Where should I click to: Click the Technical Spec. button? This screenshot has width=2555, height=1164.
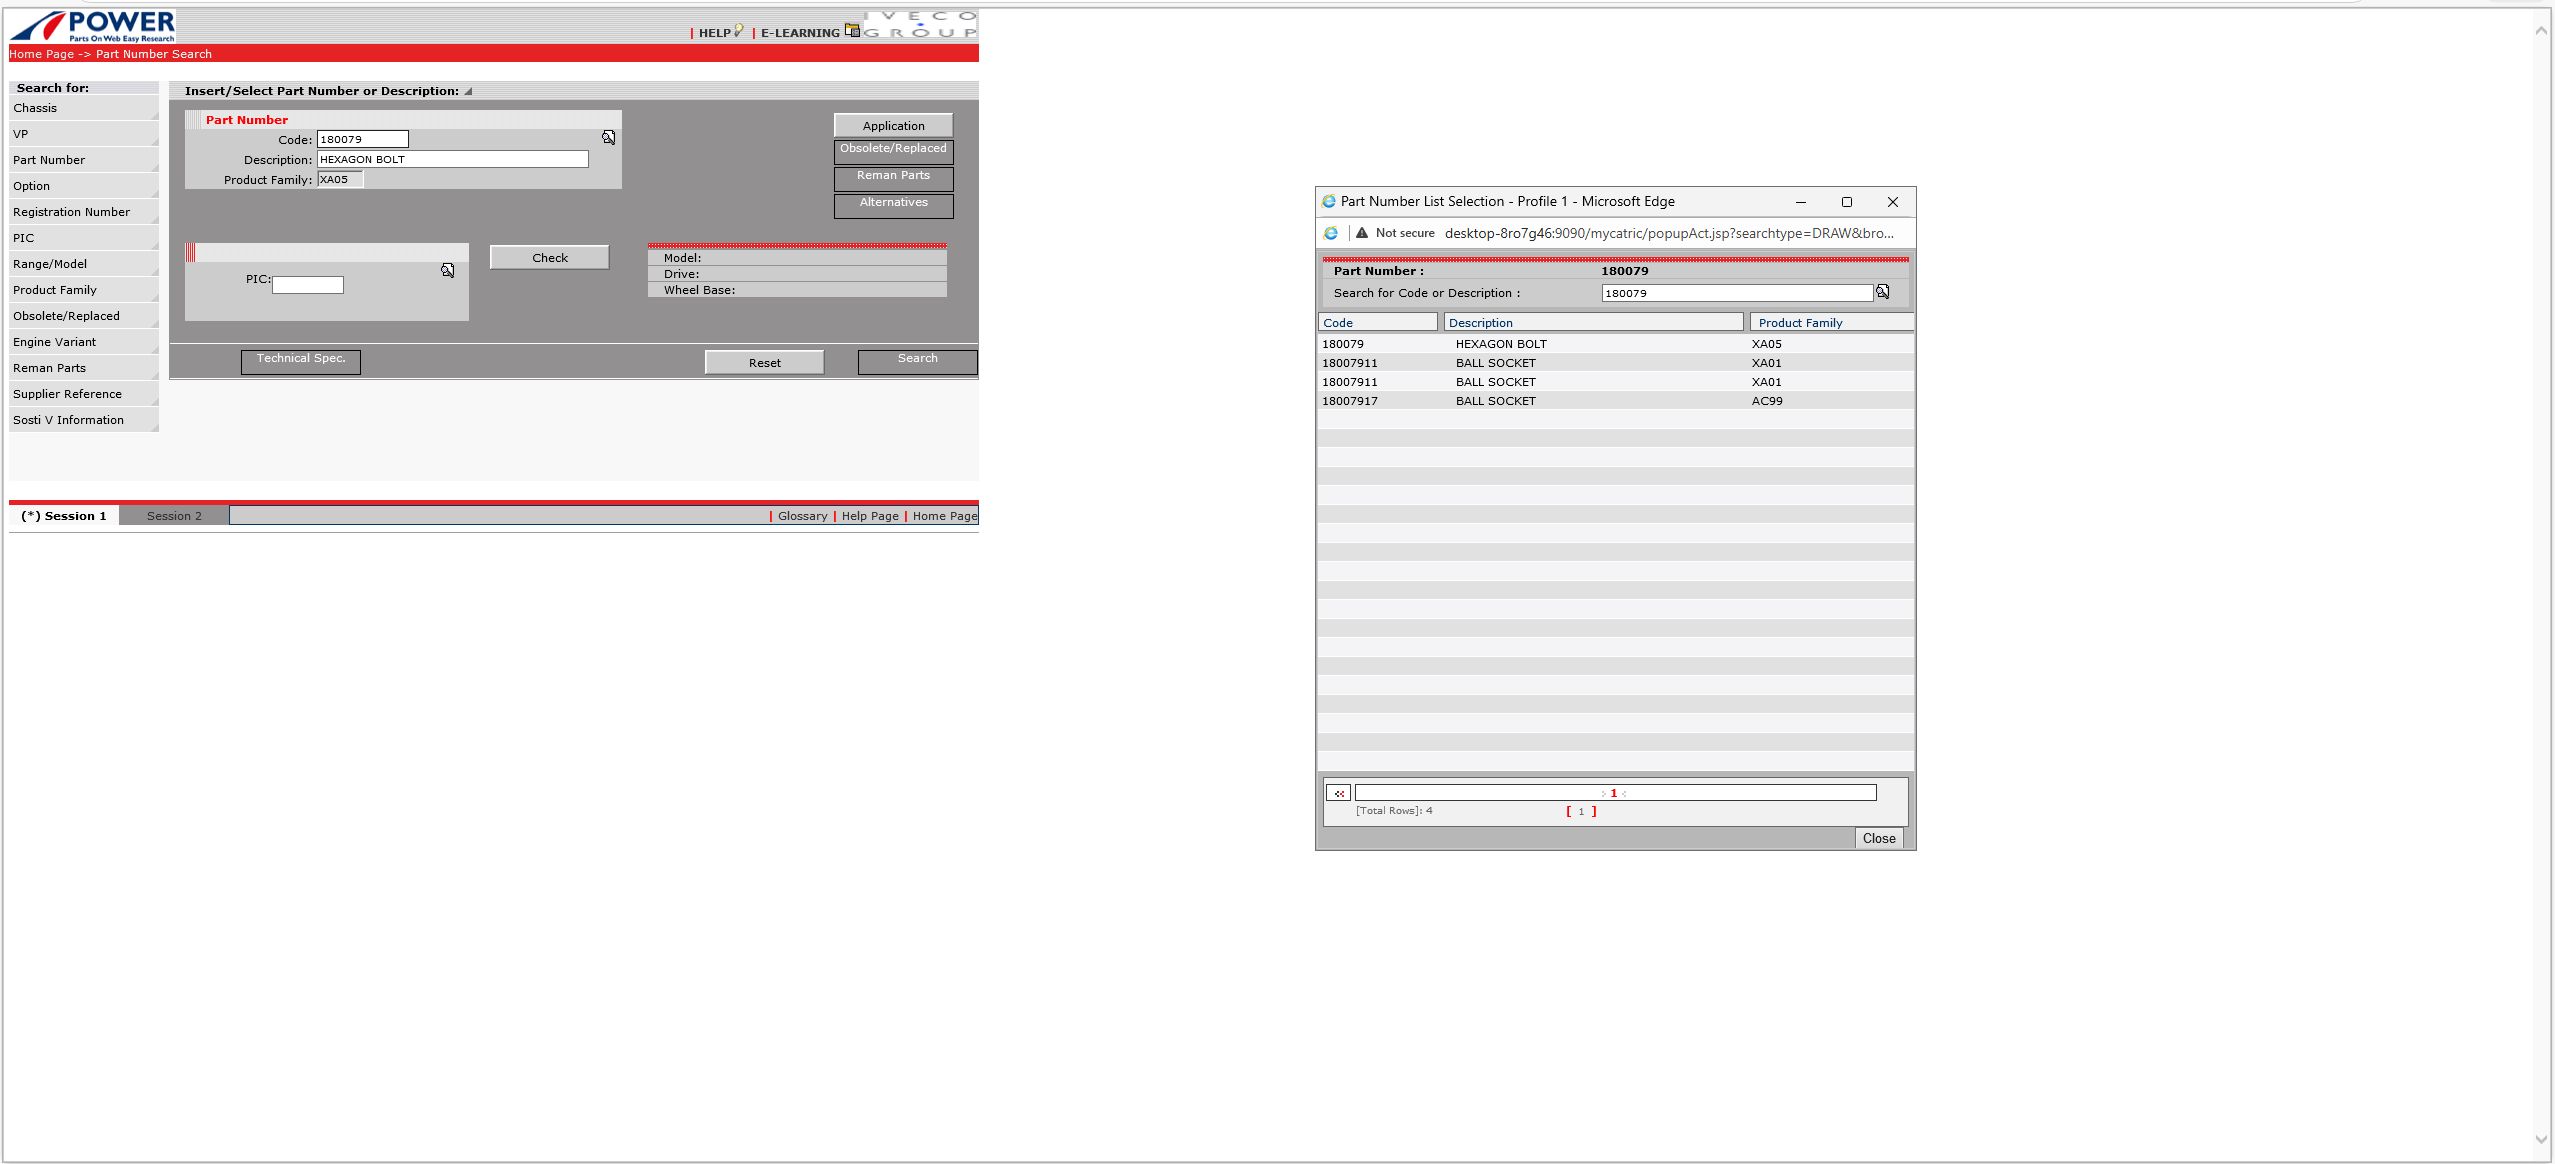[x=300, y=360]
